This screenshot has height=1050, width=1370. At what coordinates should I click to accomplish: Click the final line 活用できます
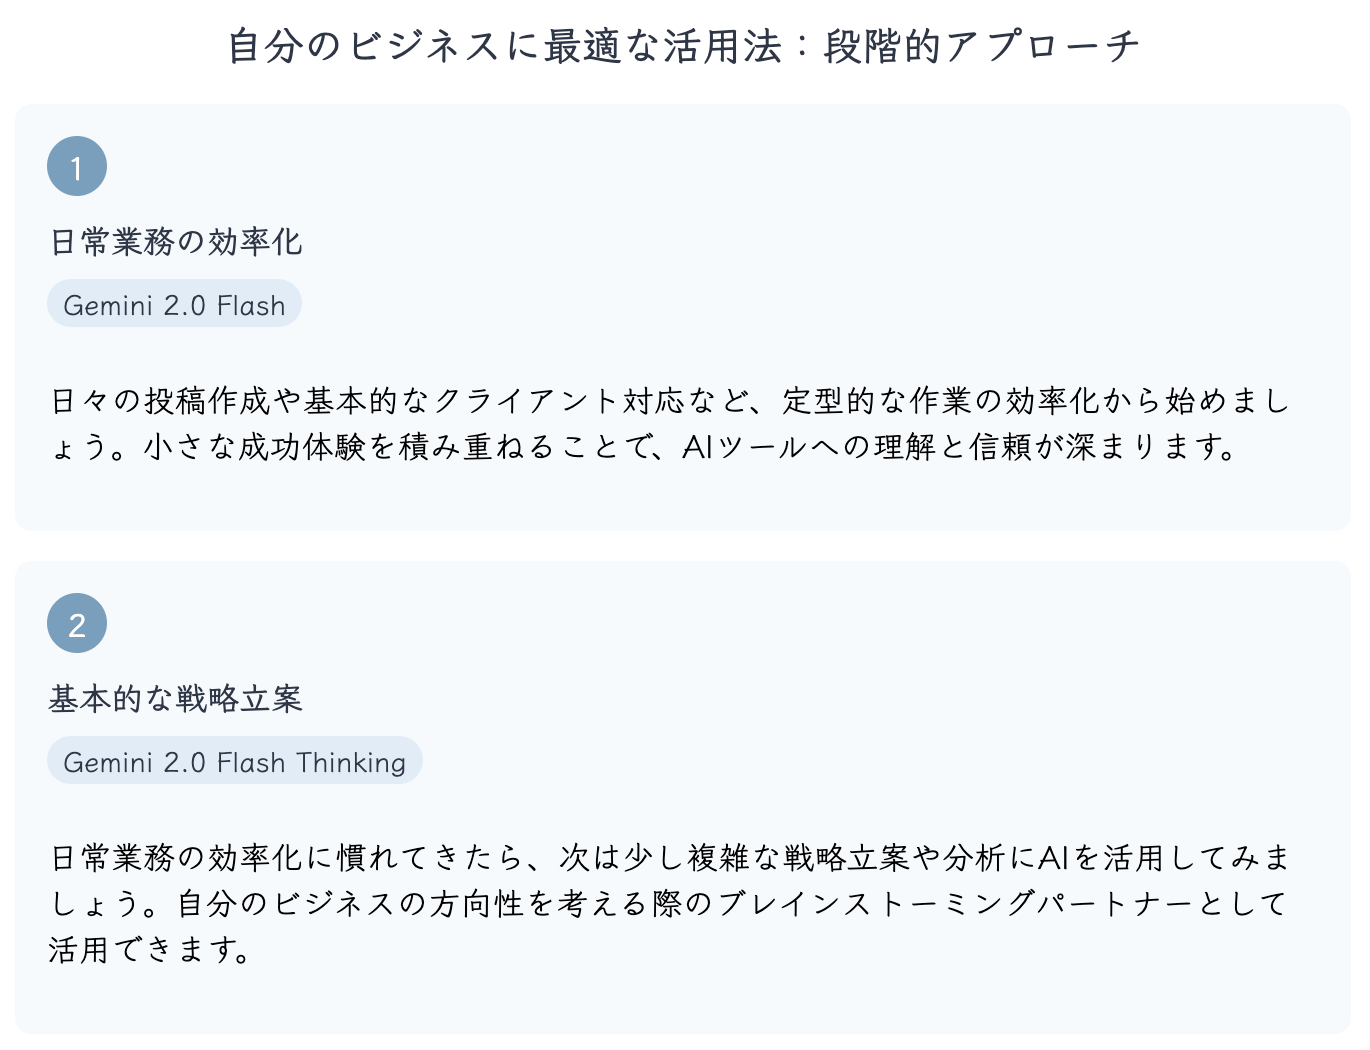pos(150,950)
